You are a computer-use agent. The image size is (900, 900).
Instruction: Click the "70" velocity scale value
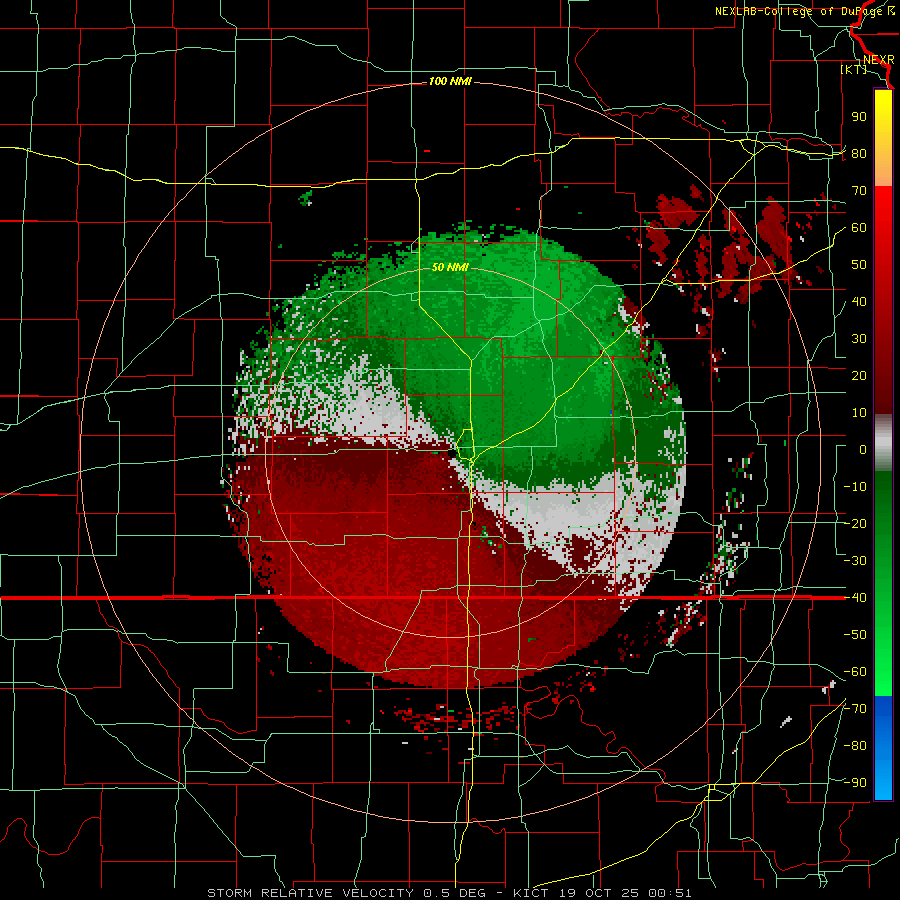point(859,191)
